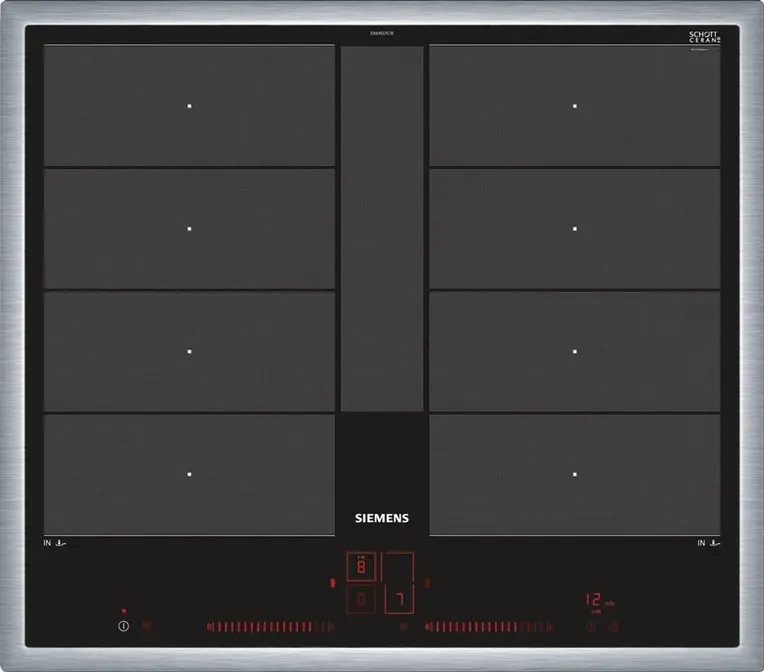The image size is (764, 672).
Task: Tap center dot of bottom-right cooking zone
Action: click(575, 474)
